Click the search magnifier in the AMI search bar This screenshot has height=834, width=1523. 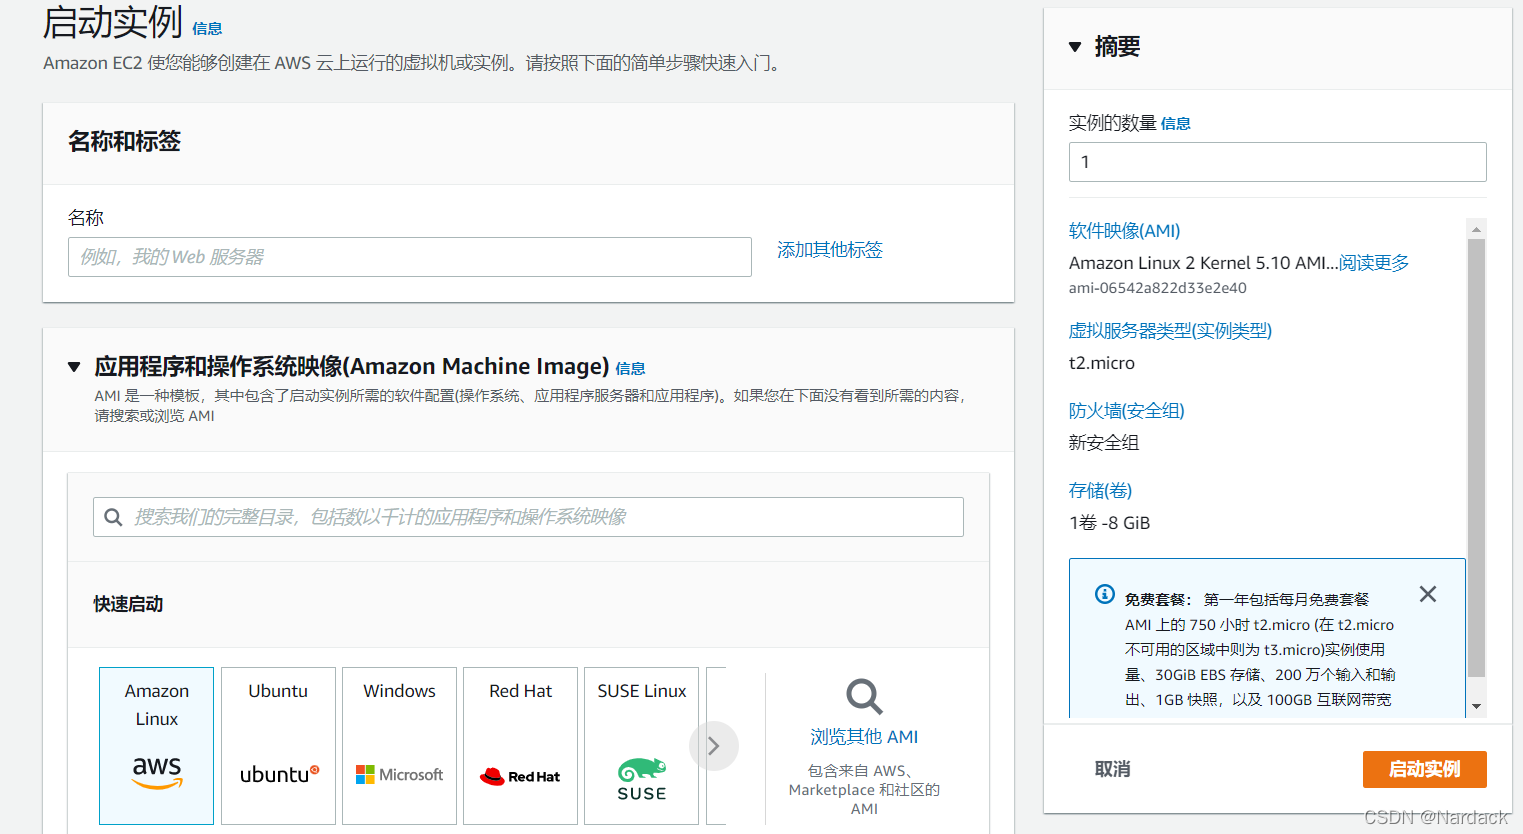tap(113, 517)
